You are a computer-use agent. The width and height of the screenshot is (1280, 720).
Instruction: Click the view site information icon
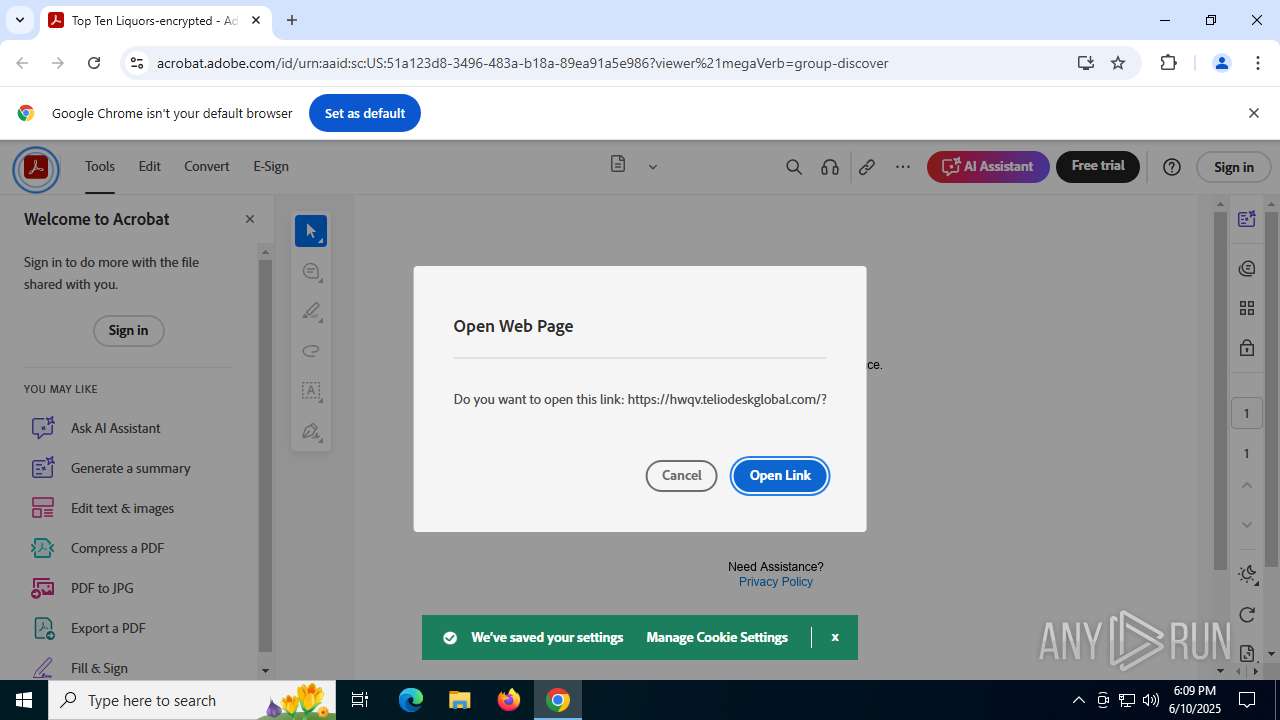click(137, 63)
